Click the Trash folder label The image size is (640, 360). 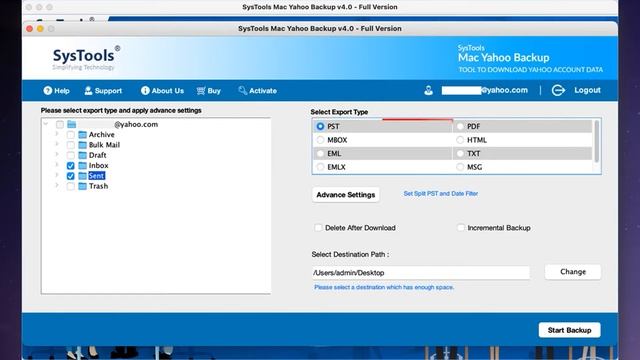98,186
